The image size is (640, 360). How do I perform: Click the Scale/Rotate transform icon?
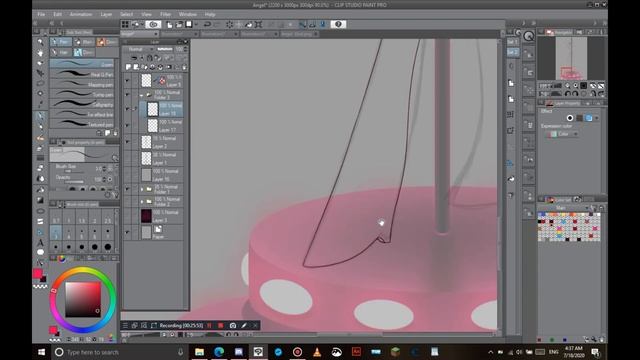coord(258,24)
